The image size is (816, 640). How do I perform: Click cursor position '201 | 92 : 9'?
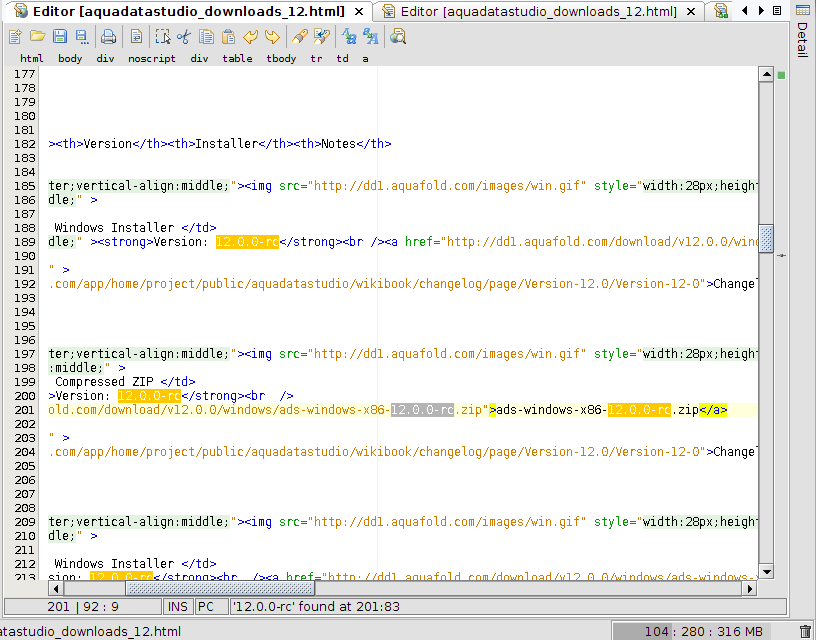tap(83, 607)
